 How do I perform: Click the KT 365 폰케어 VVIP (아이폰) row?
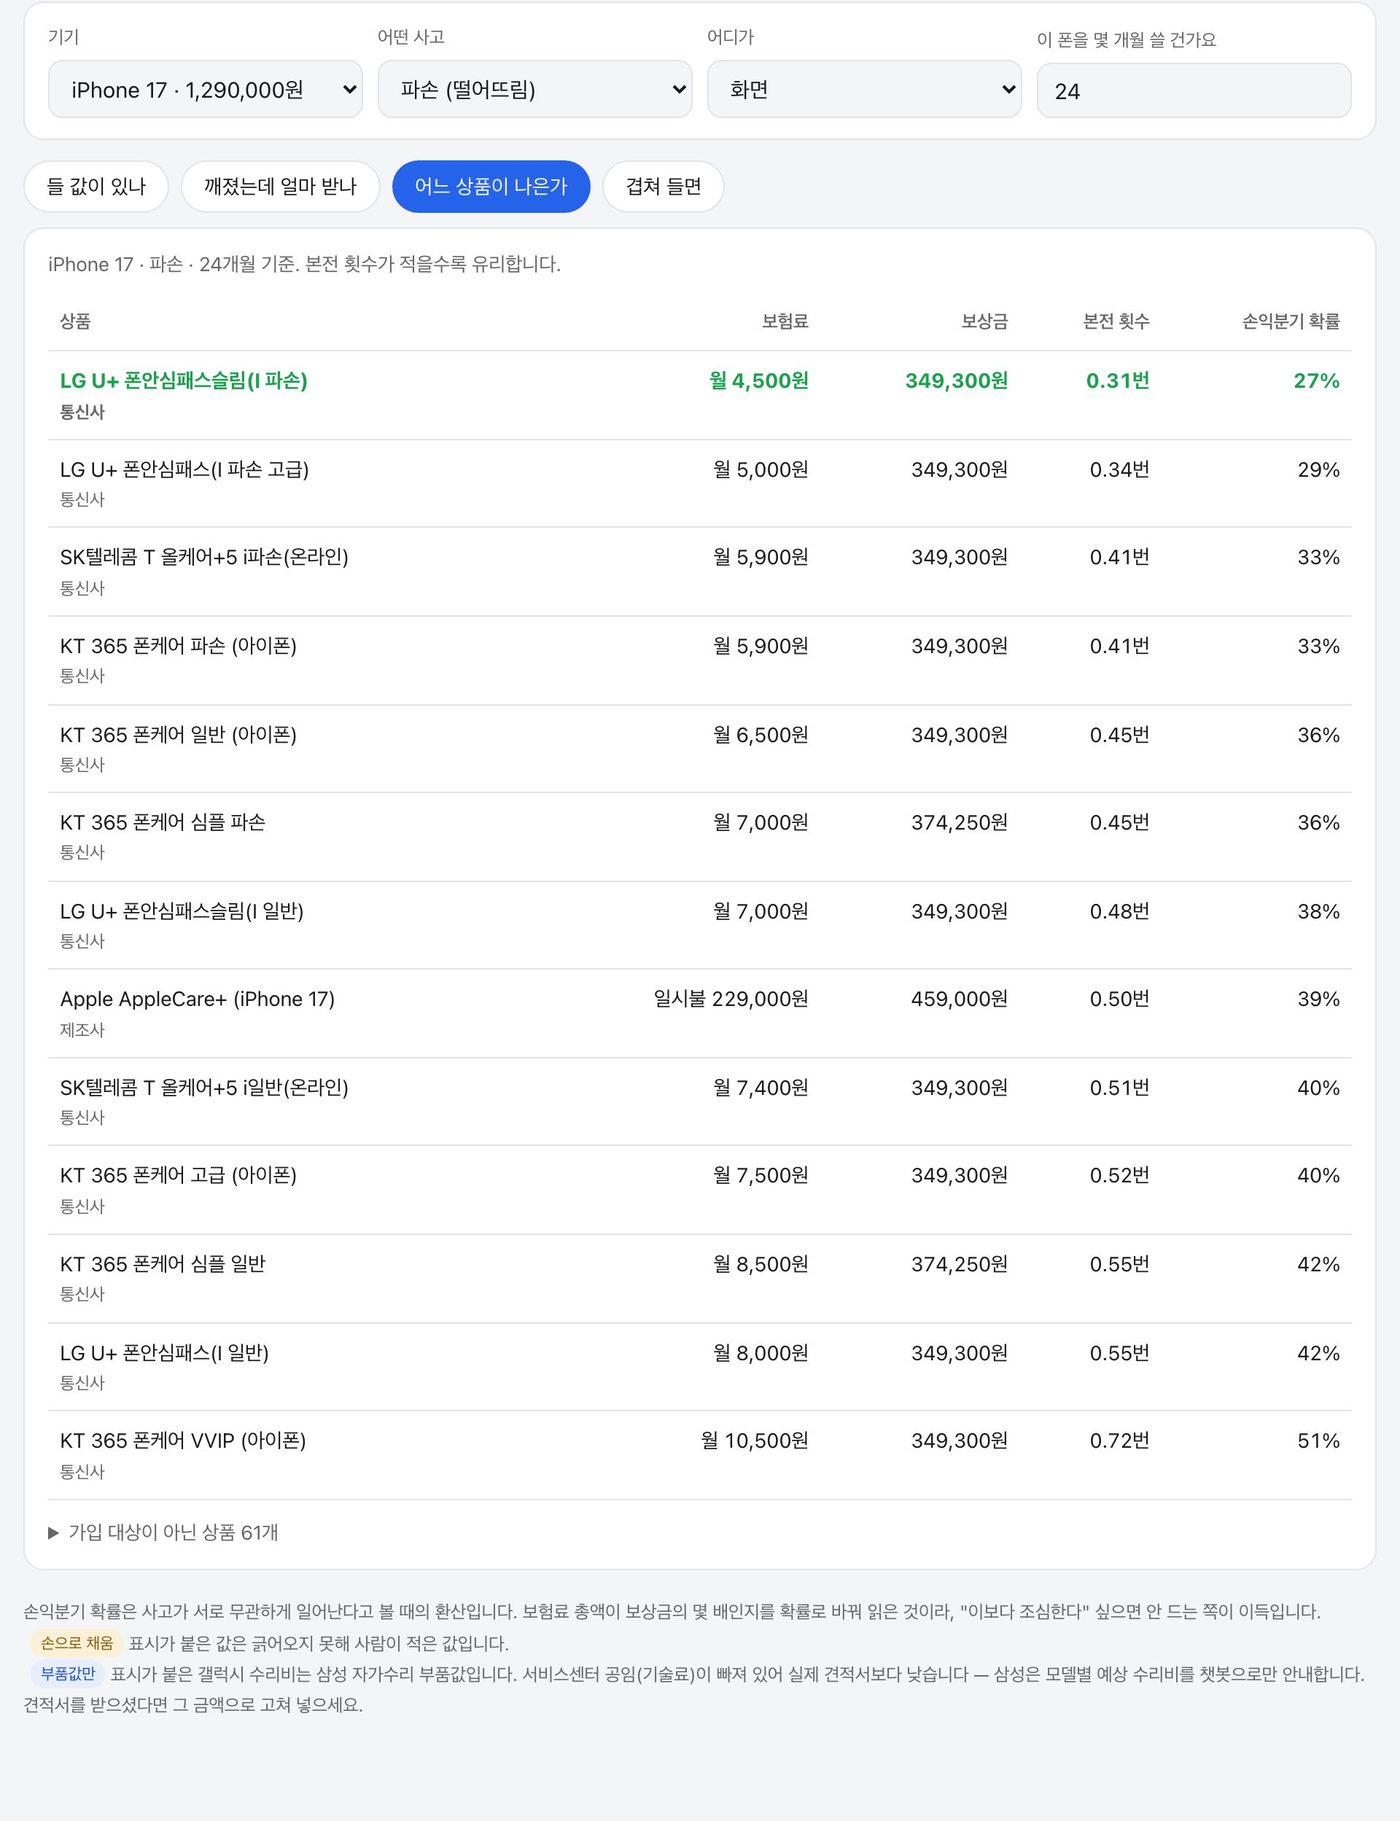click(x=700, y=1455)
